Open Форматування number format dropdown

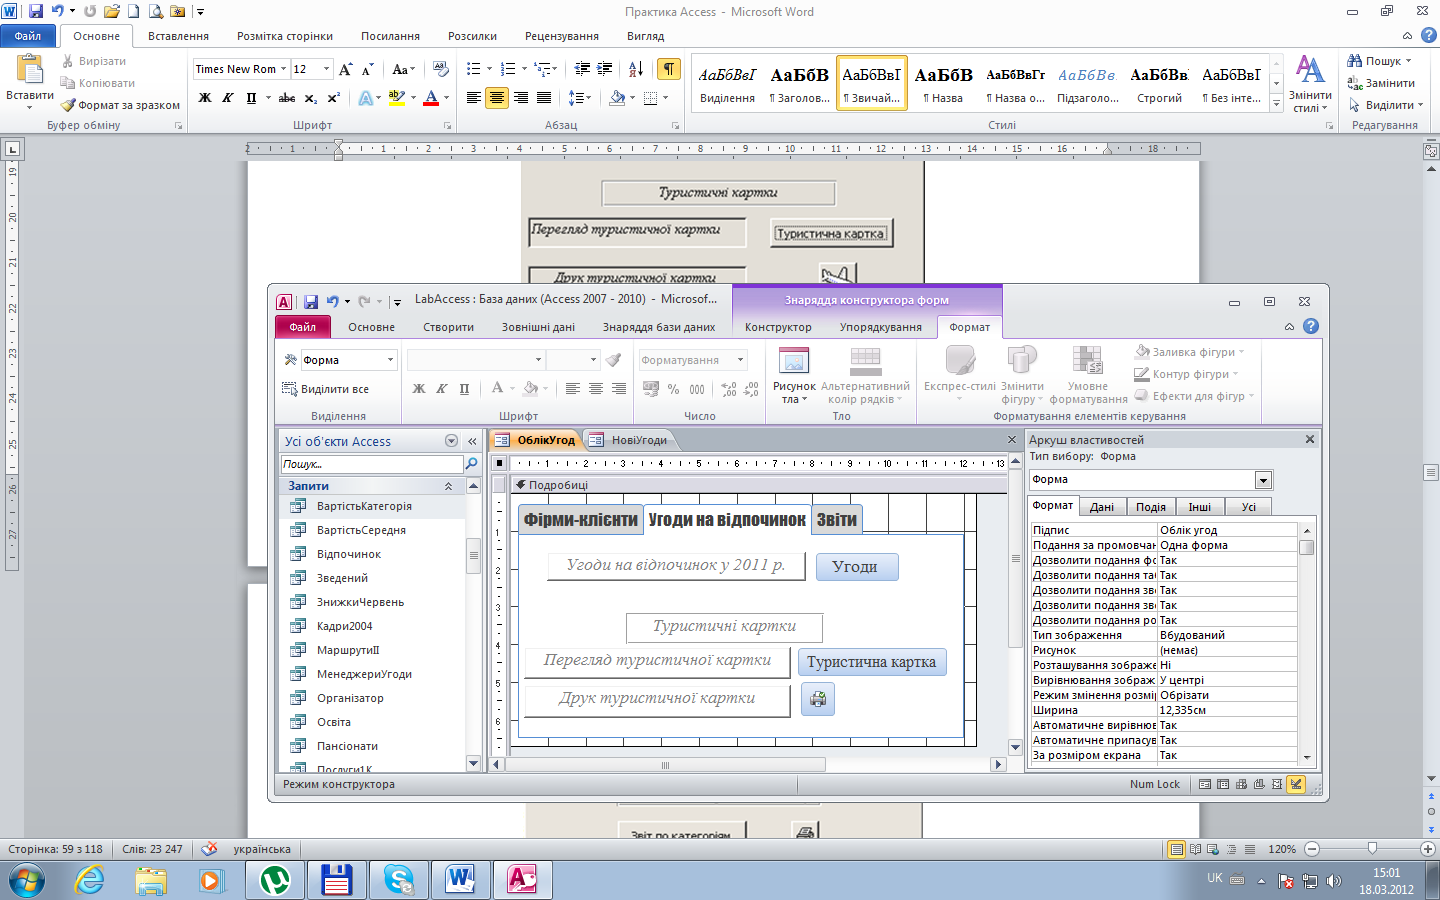(x=741, y=360)
